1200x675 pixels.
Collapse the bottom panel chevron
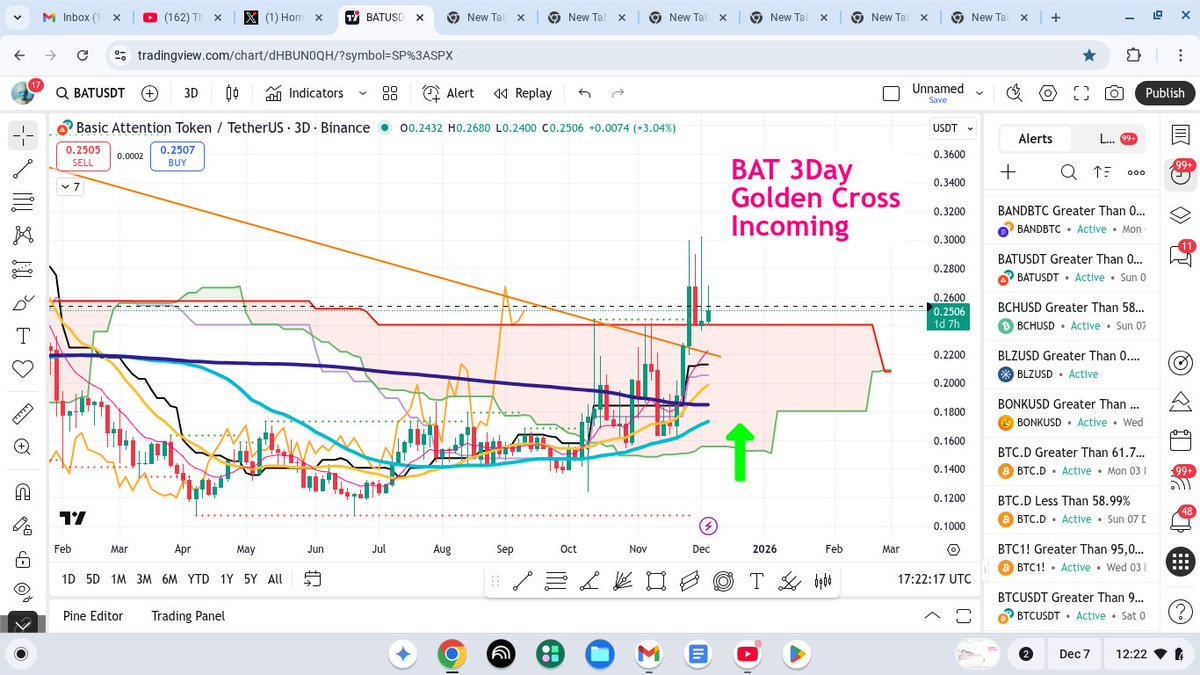pos(932,616)
